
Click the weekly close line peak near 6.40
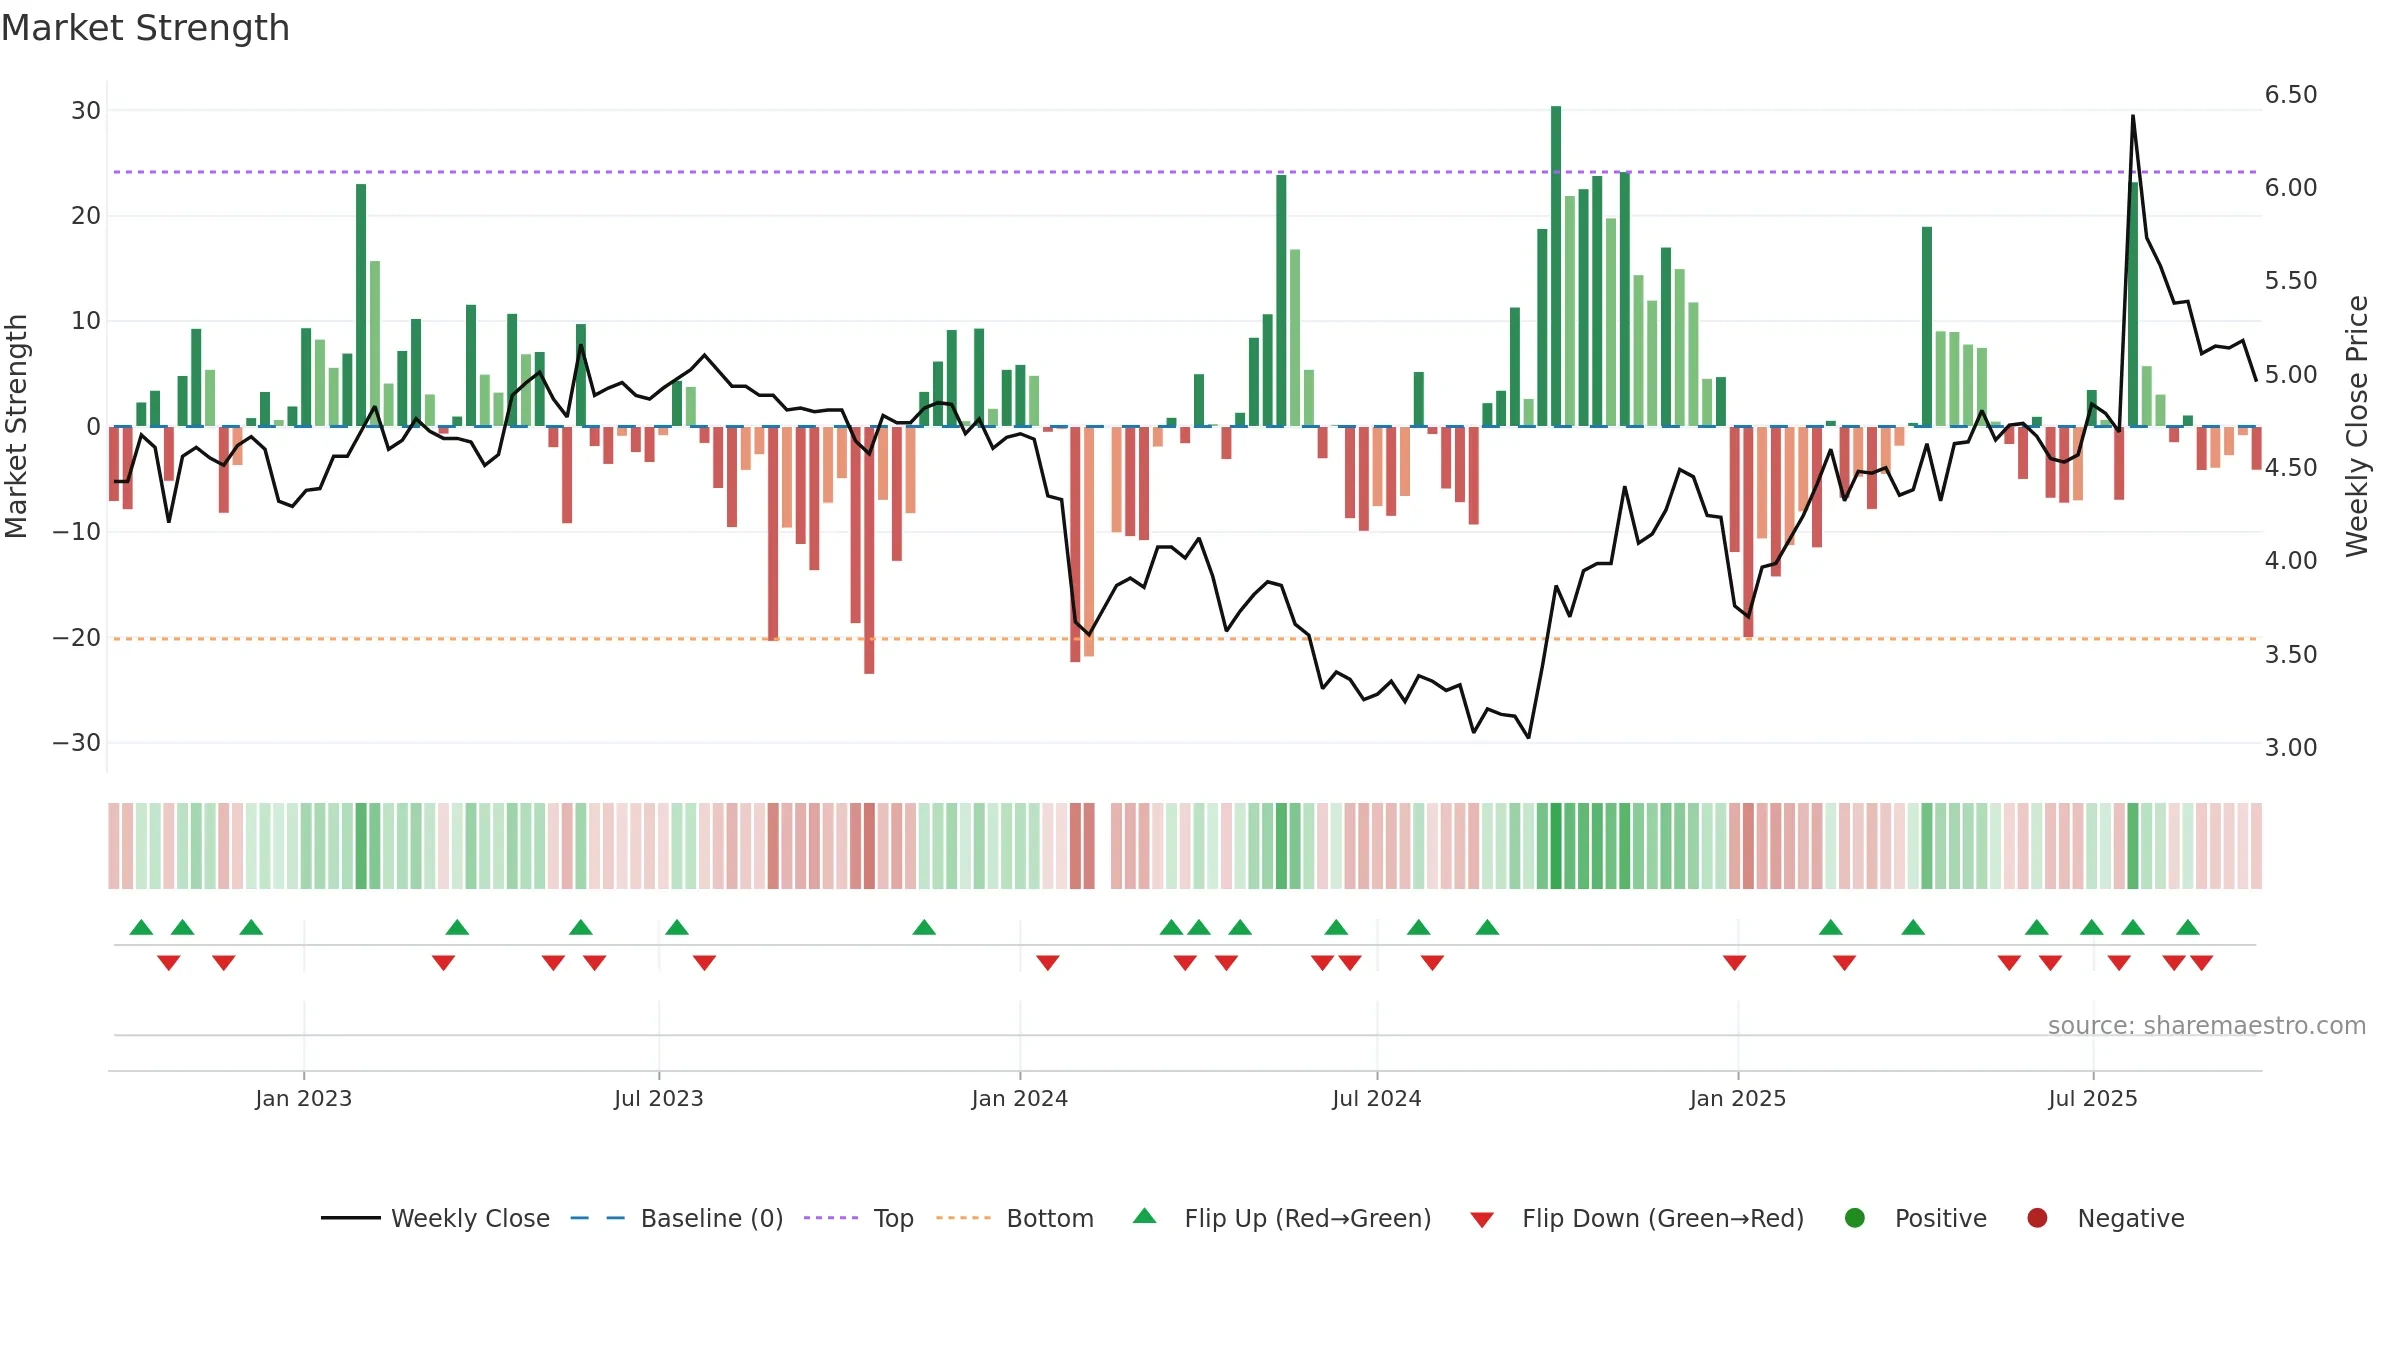2133,116
